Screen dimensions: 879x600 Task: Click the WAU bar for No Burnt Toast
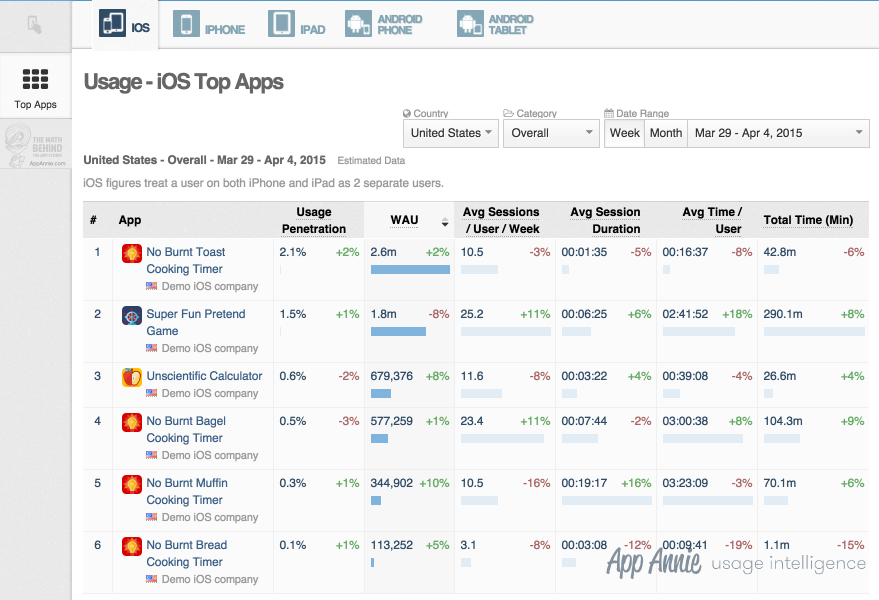410,270
